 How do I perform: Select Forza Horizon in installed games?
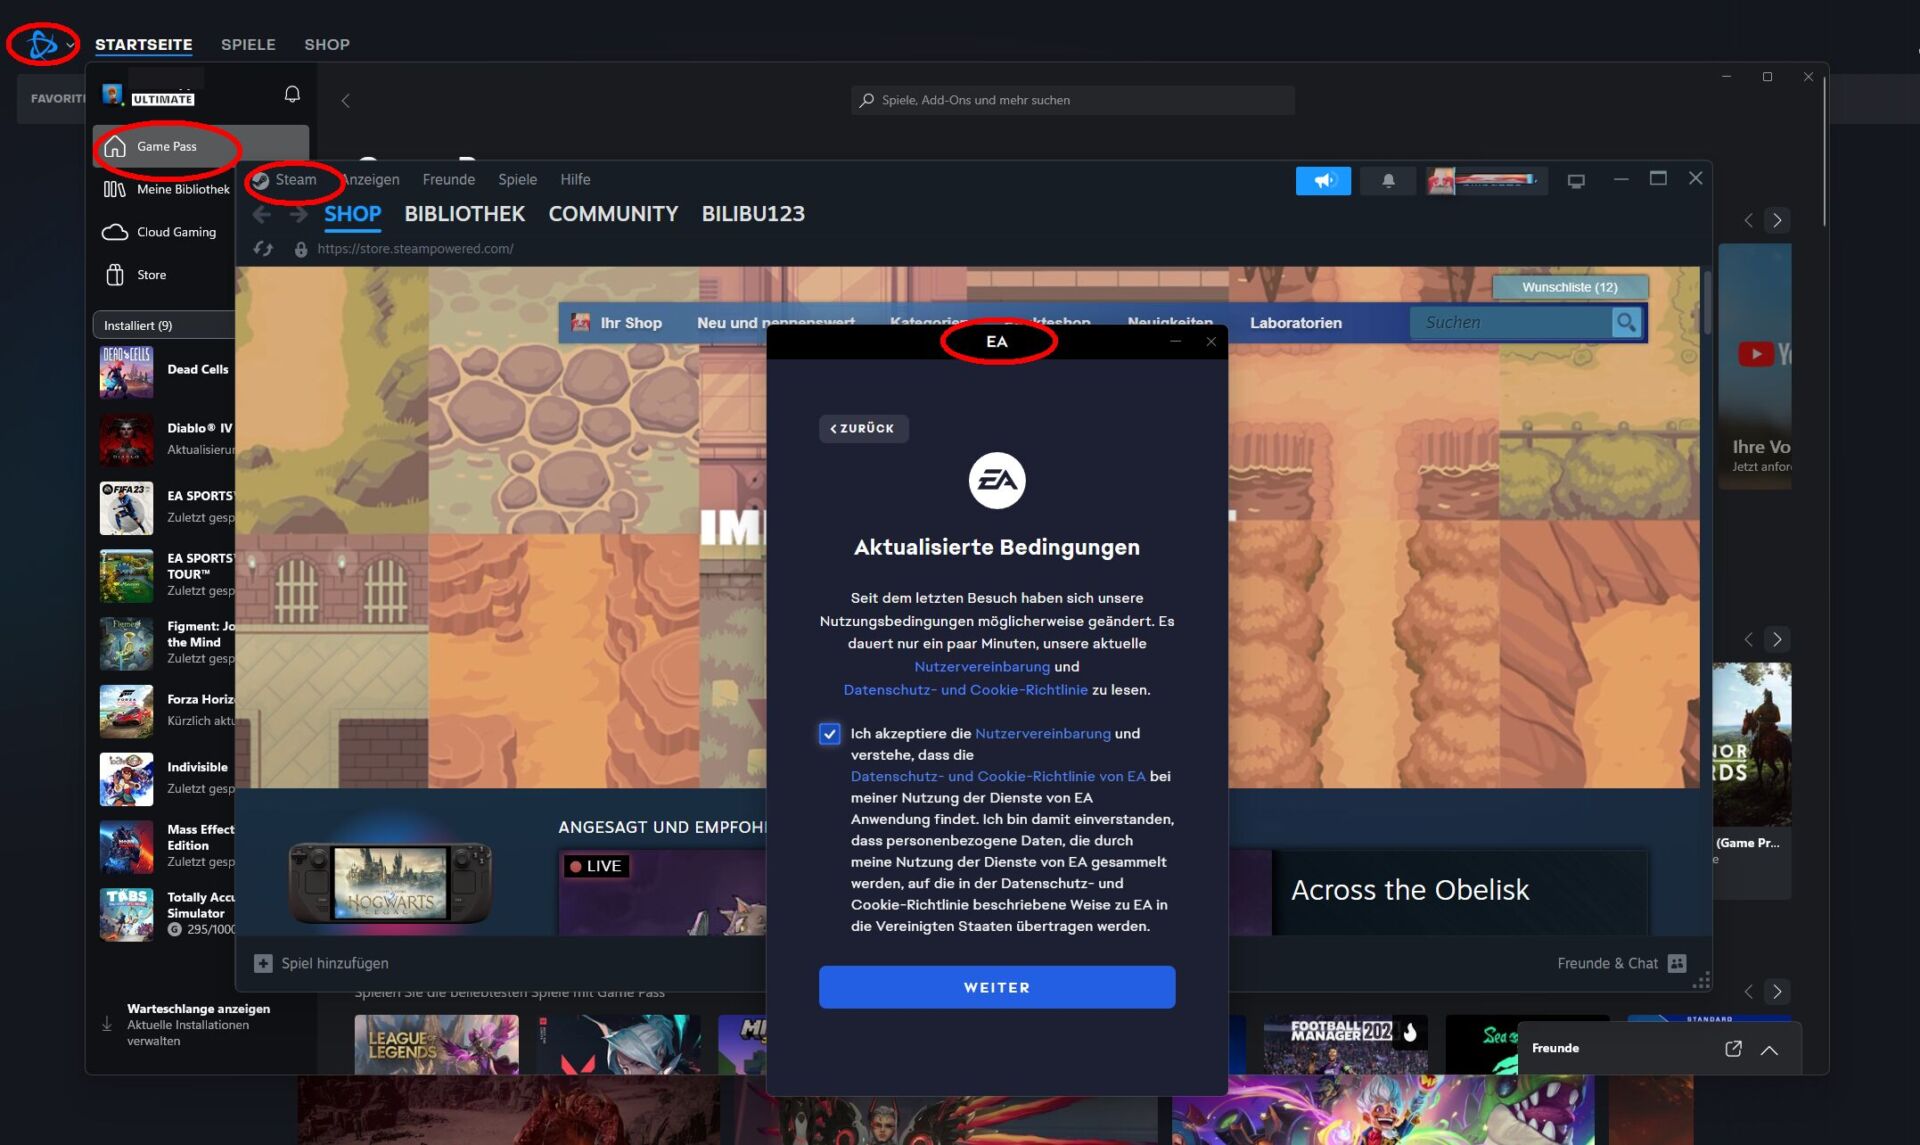coord(166,710)
